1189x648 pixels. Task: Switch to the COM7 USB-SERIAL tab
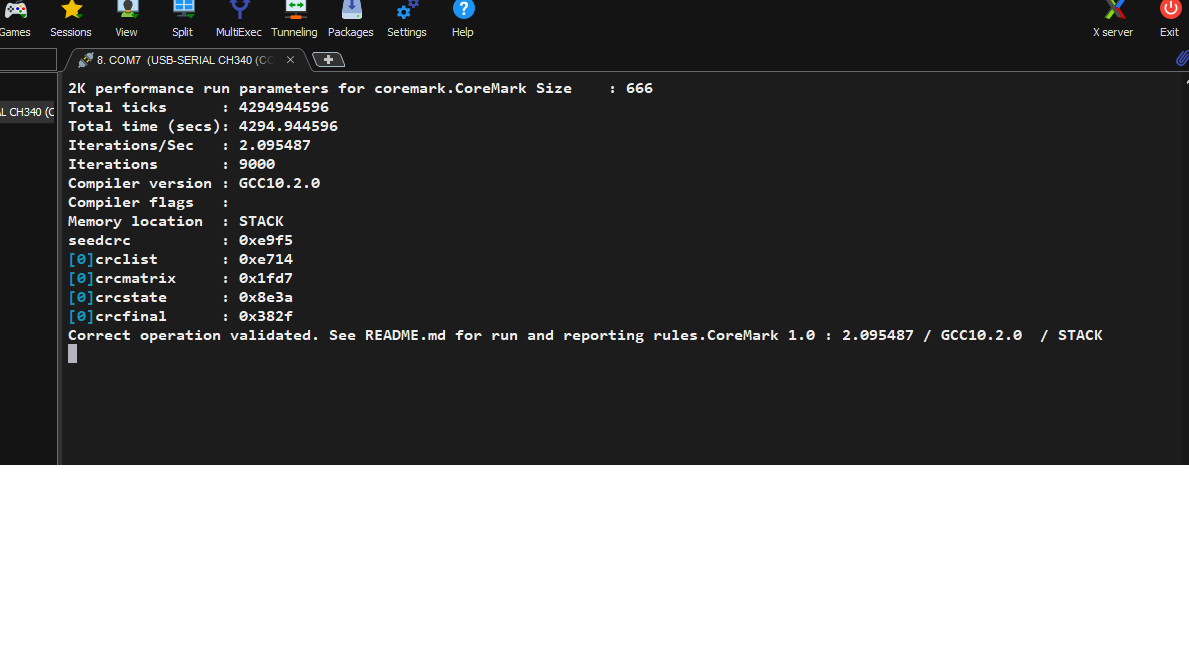(x=180, y=60)
